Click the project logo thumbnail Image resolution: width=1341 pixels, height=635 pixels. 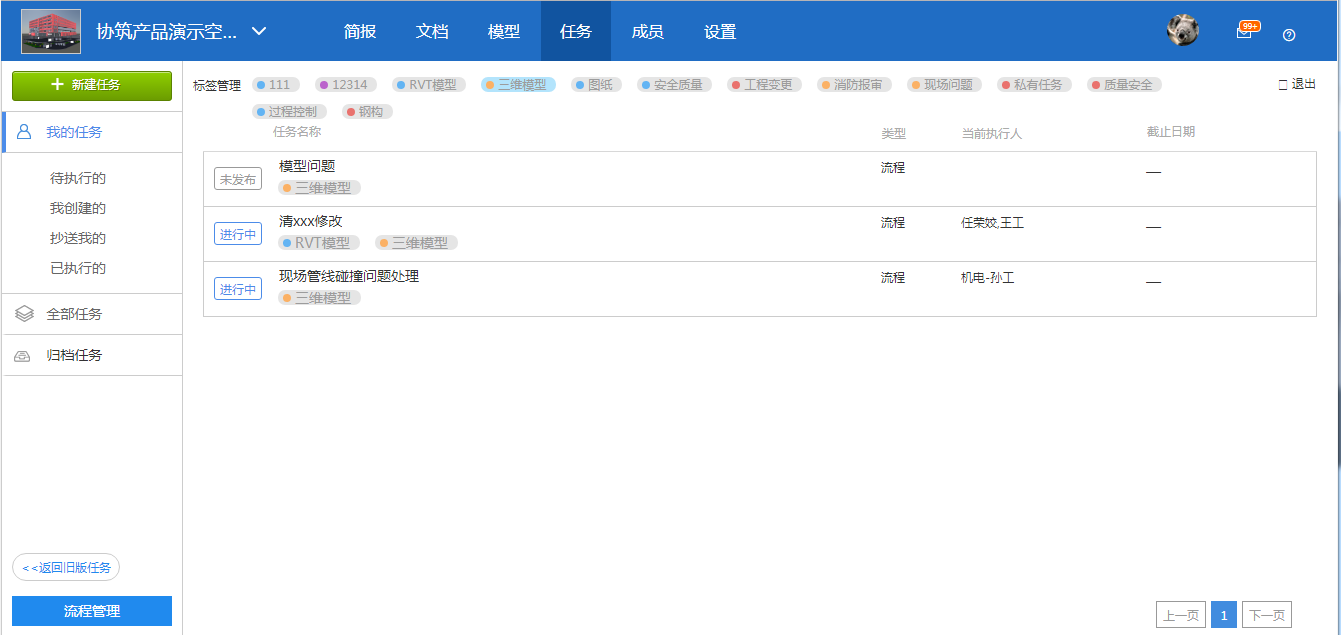pyautogui.click(x=49, y=30)
